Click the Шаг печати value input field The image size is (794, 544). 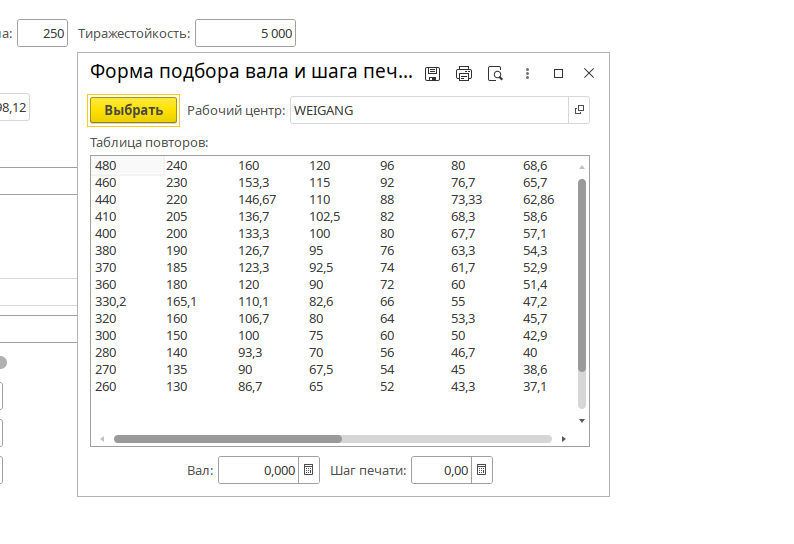tap(441, 470)
